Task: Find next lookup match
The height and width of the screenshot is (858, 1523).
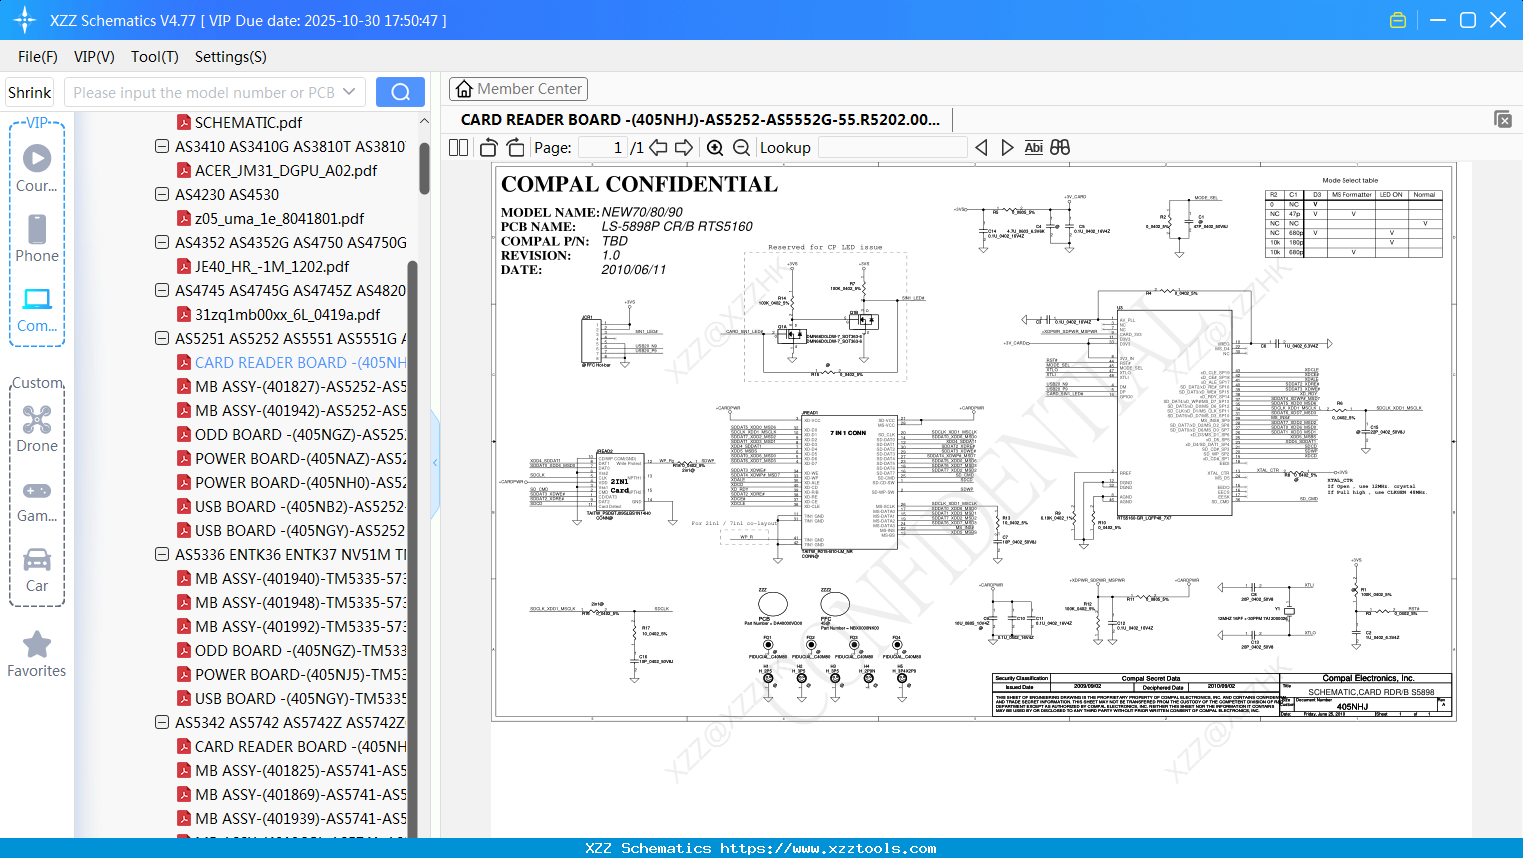Action: pos(1007,147)
